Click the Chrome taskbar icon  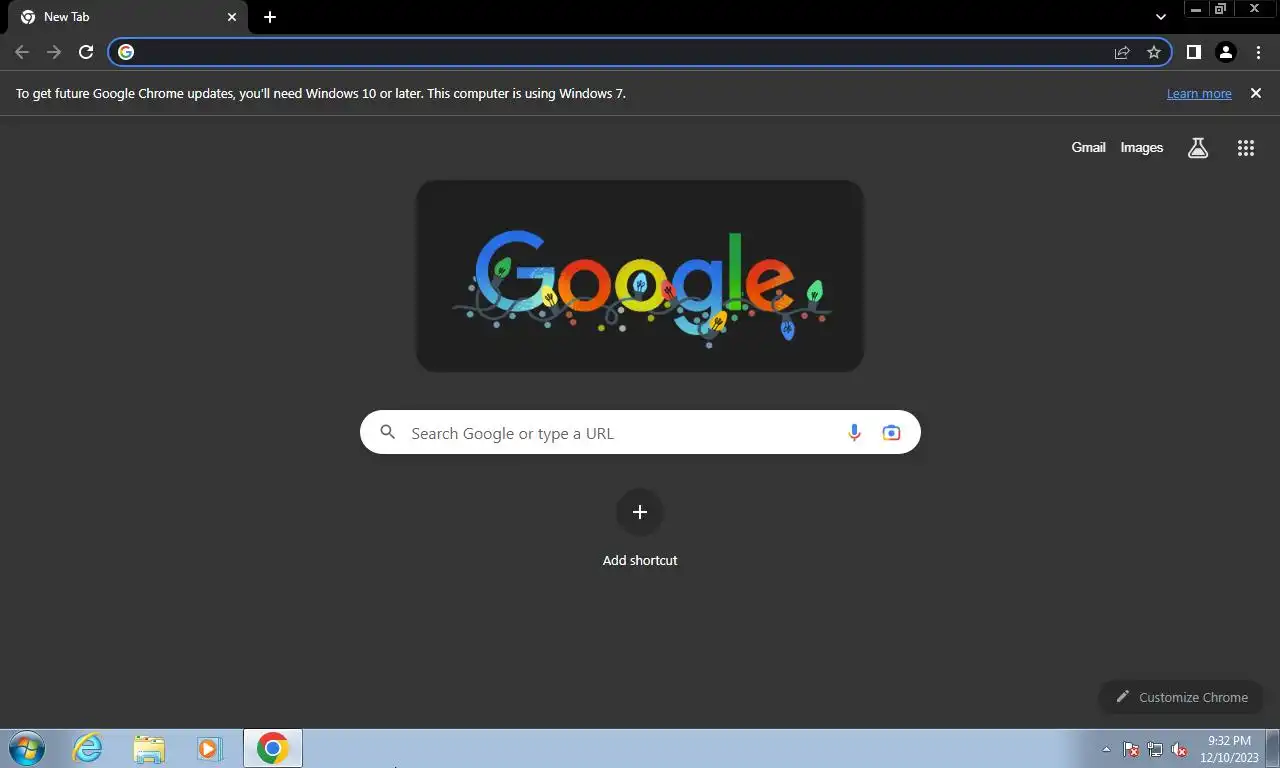coord(272,748)
